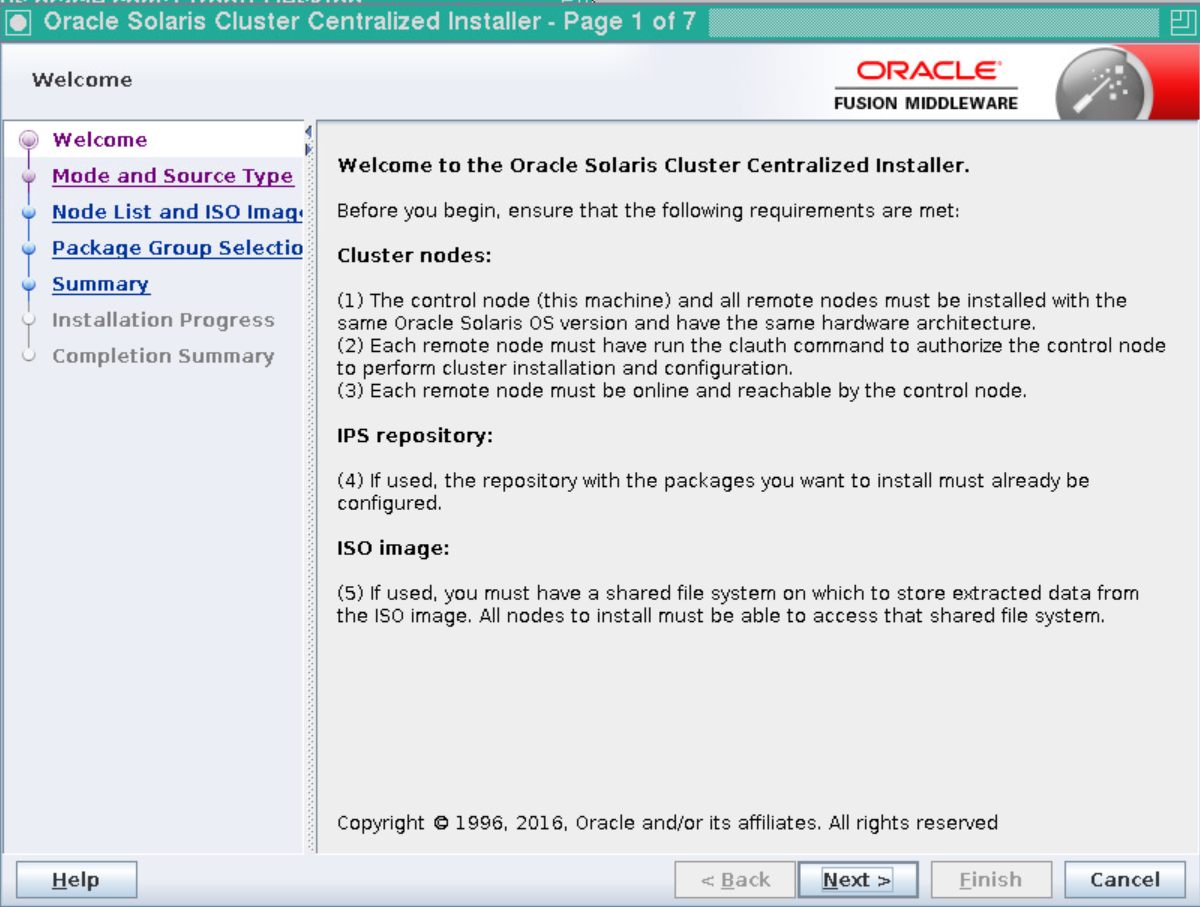Click the 'IPS repository:' heading
The image size is (1200, 907).
coord(415,436)
